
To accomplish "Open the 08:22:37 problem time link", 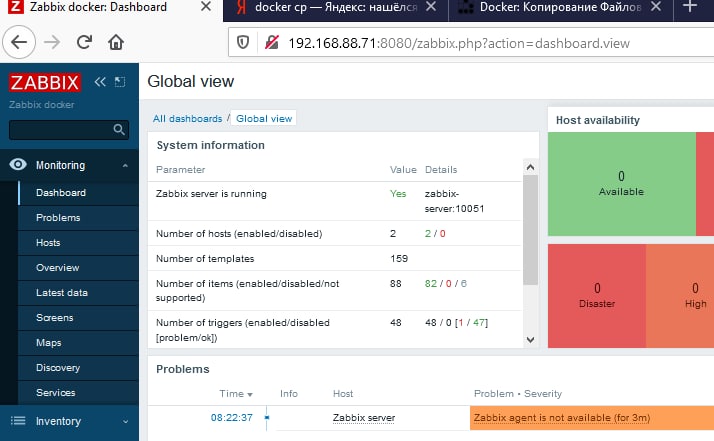I will tap(231, 417).
